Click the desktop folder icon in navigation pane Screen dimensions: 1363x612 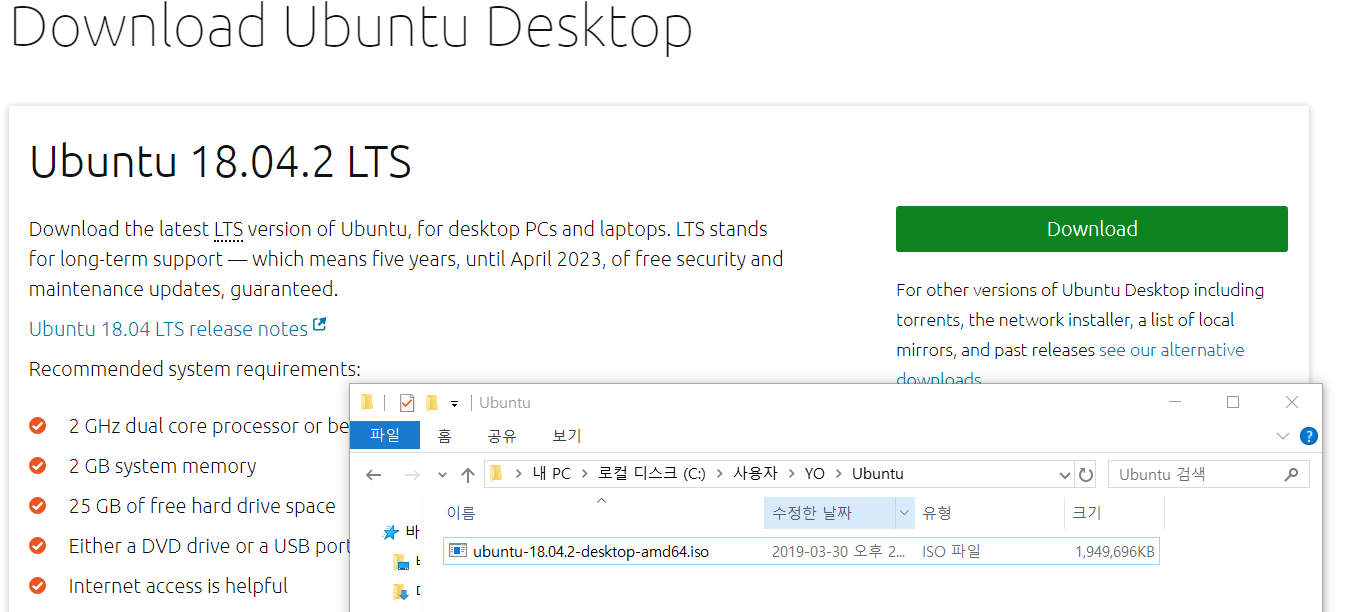click(x=401, y=561)
